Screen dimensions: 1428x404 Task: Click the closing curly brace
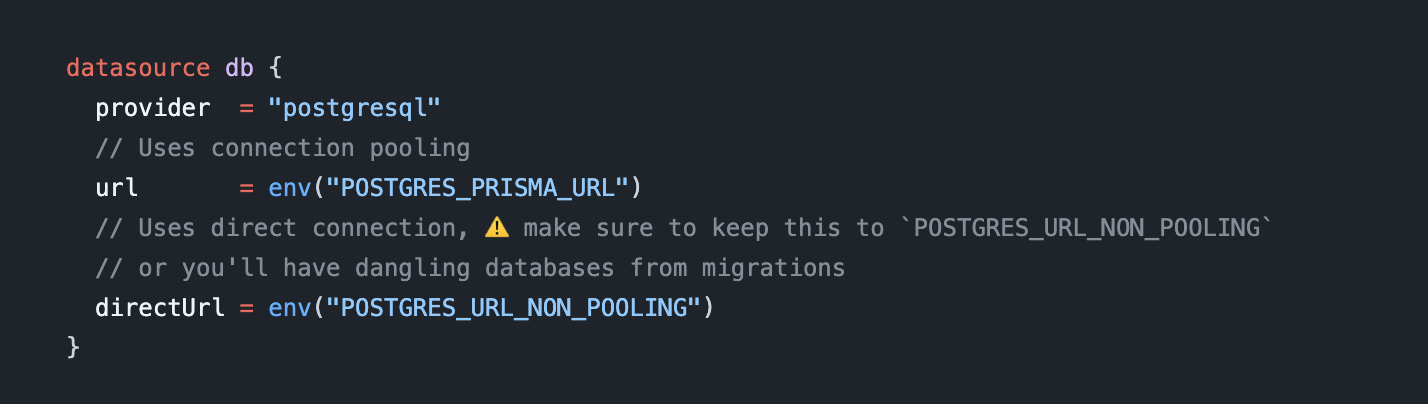click(x=73, y=348)
